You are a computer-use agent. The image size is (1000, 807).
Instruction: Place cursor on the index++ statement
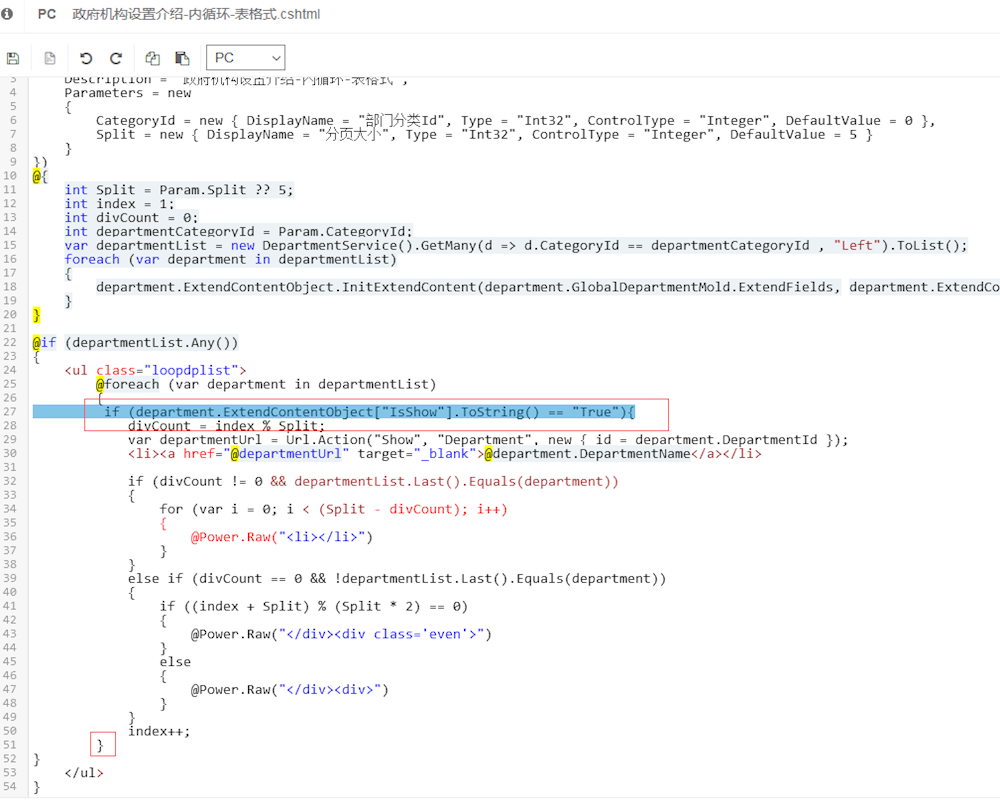point(158,731)
